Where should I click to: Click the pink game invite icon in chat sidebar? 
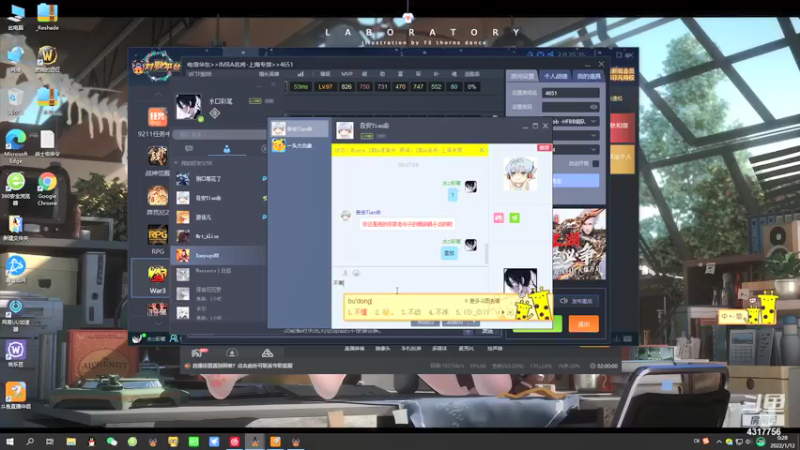(498, 218)
